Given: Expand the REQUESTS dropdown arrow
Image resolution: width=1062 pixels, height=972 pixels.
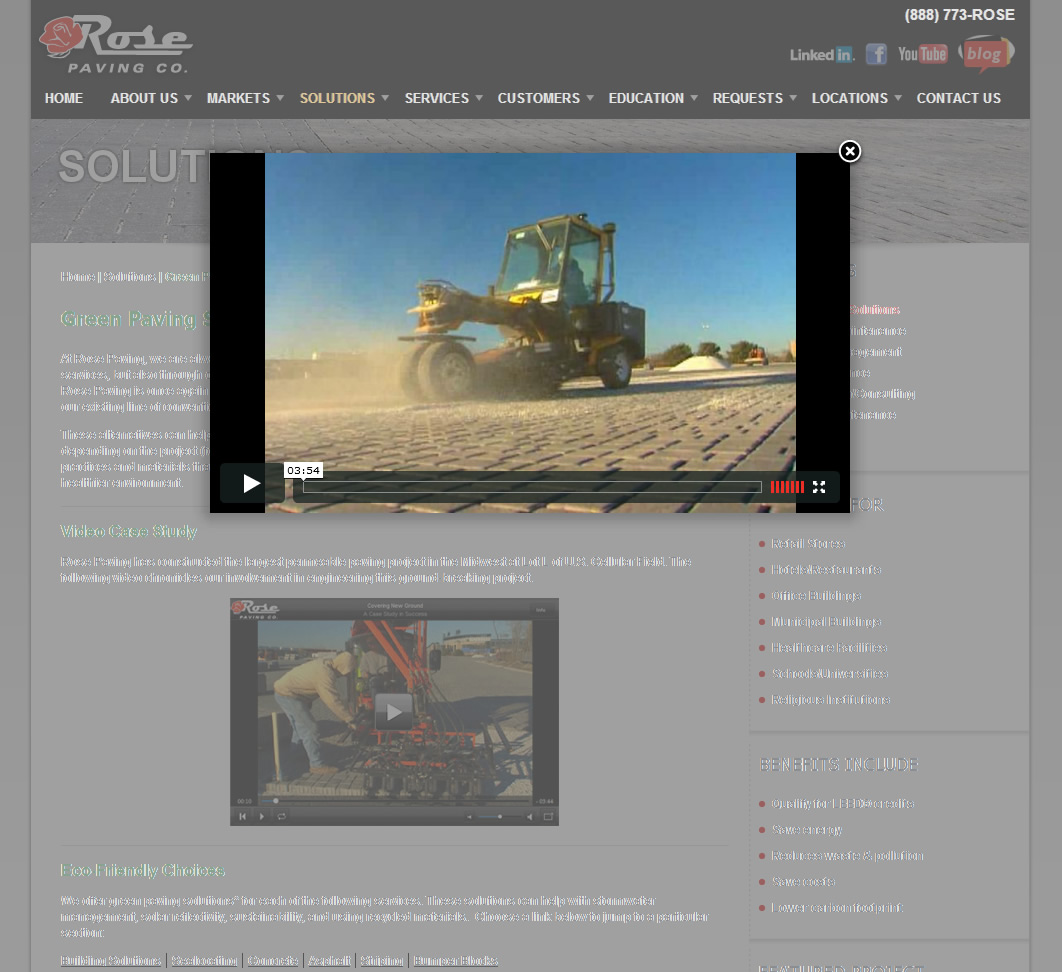Looking at the screenshot, I should click(x=793, y=98).
